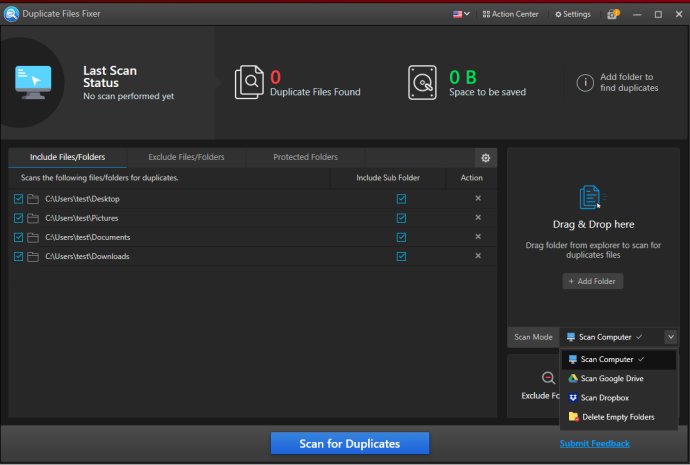The height and width of the screenshot is (465, 690).
Task: Click the monitor Last Scan Status icon
Action: tap(33, 82)
